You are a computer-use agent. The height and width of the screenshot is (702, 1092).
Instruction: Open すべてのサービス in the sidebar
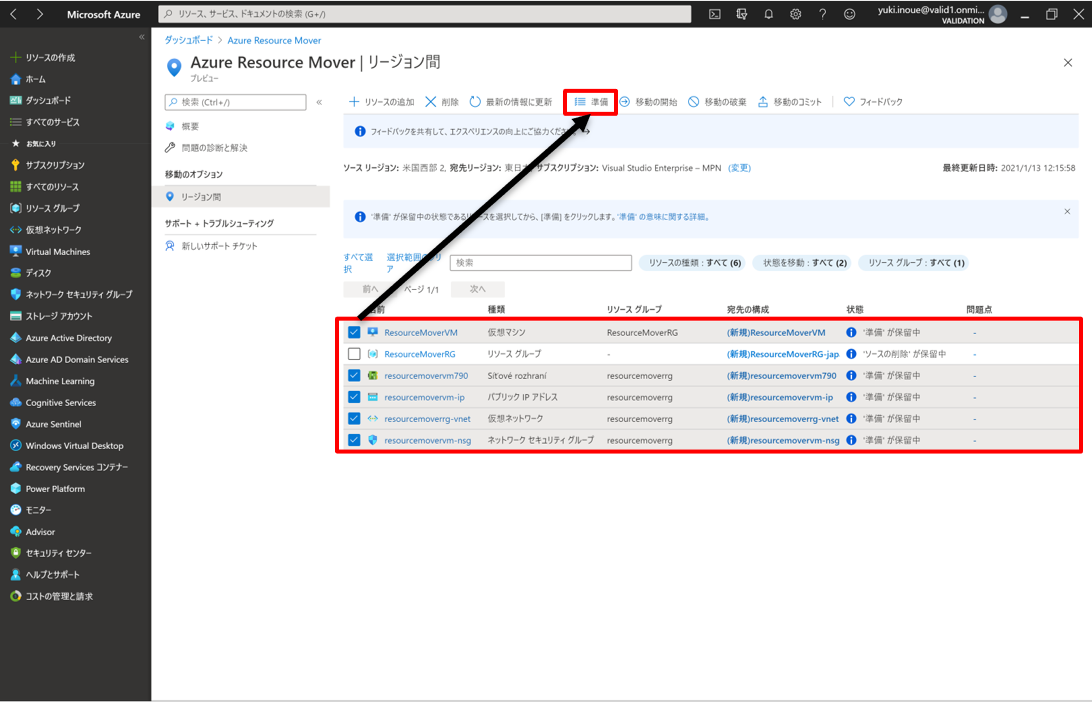pos(45,122)
